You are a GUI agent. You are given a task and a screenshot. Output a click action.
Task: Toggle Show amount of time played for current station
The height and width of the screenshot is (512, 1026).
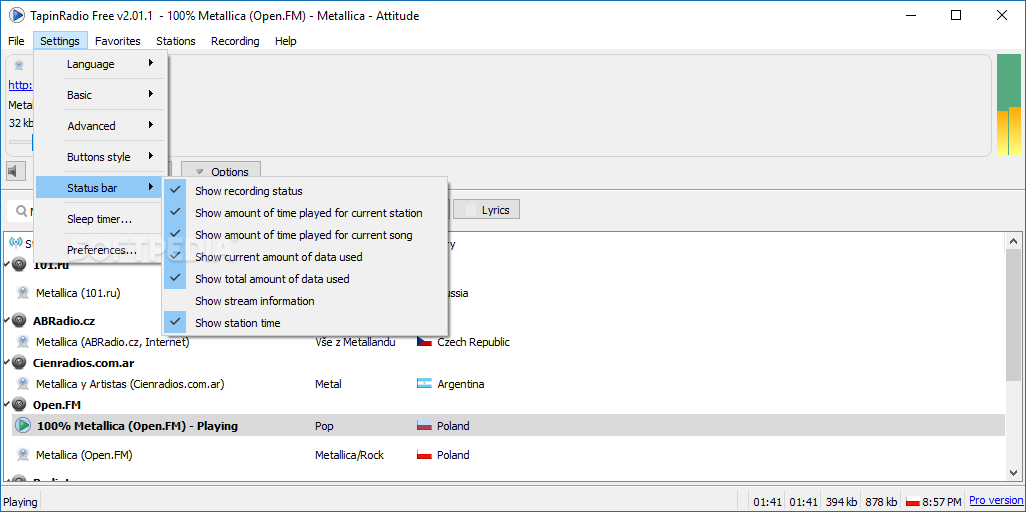(305, 213)
